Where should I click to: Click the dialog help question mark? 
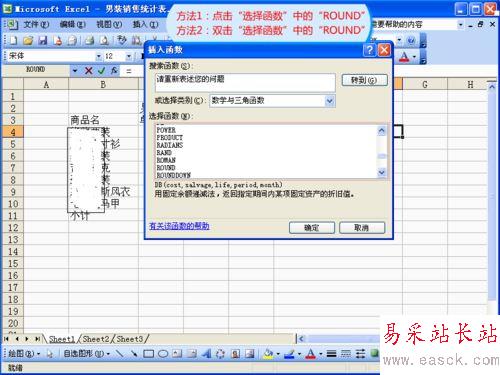click(369, 50)
